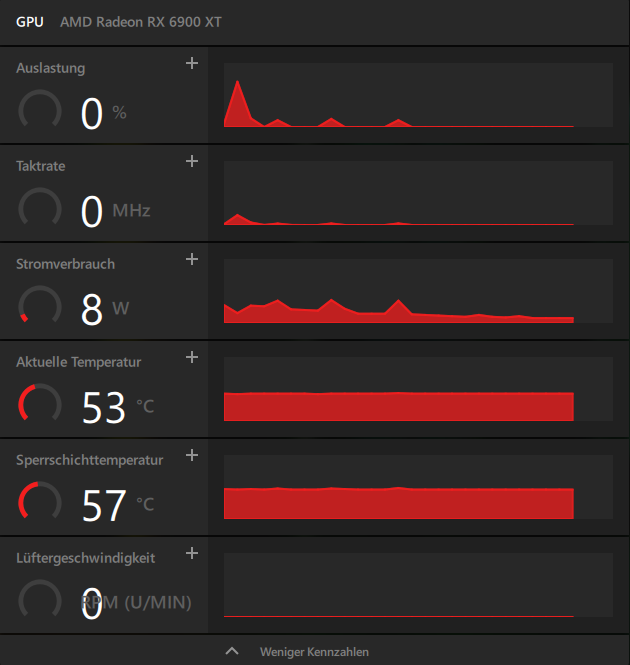Viewport: 630px width, 665px height.
Task: Click the 0 % utilization value
Action: 104,113
